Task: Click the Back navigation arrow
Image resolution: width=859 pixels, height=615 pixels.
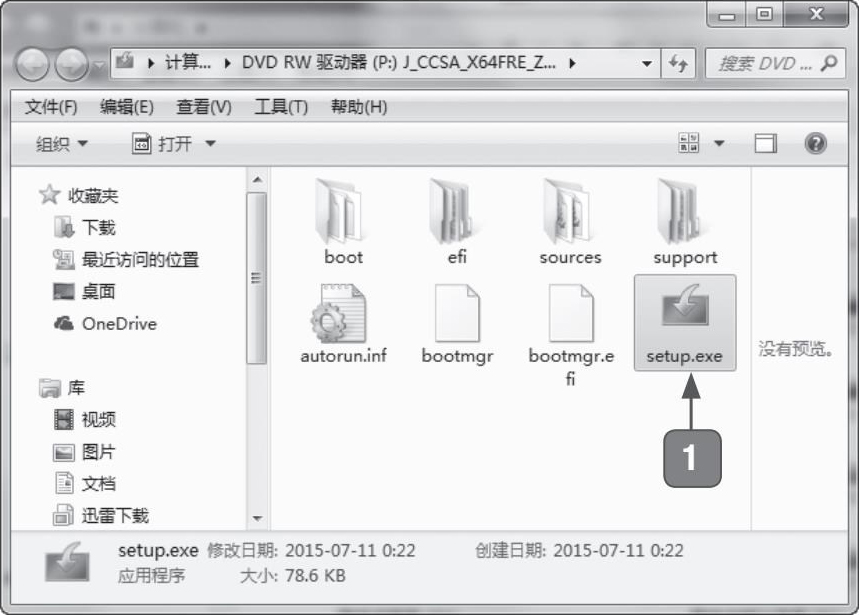Action: [x=32, y=64]
